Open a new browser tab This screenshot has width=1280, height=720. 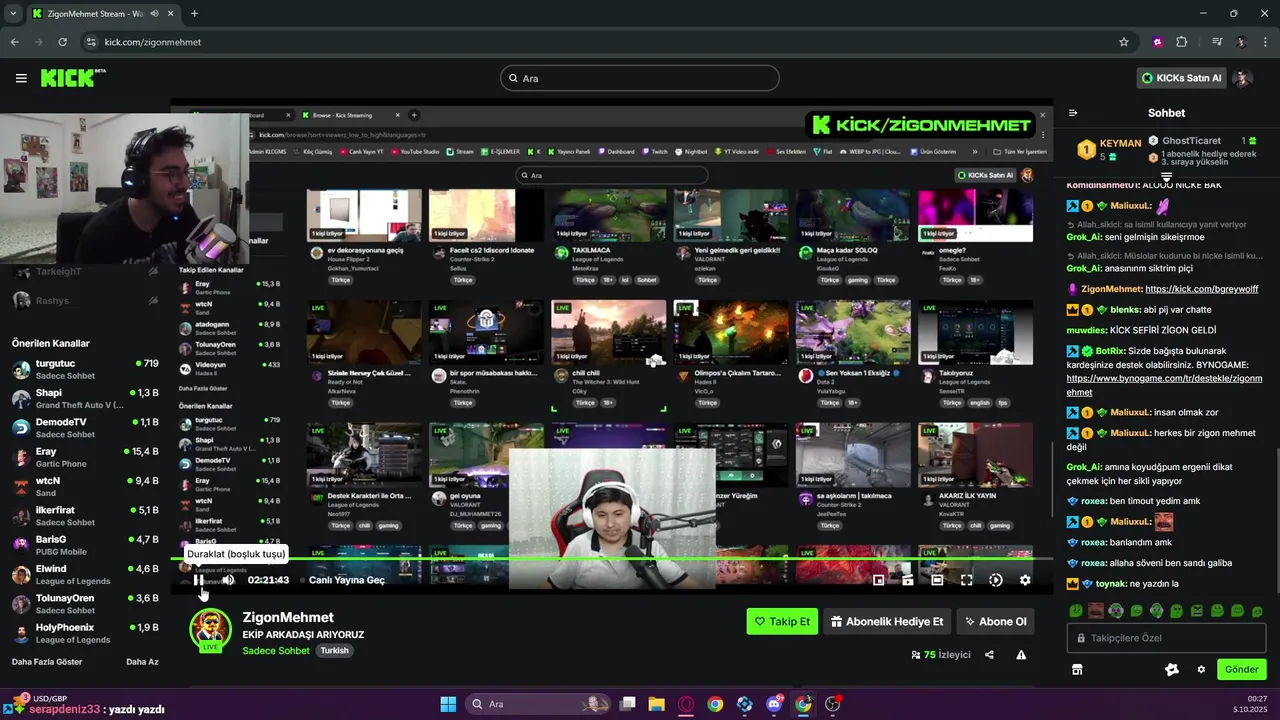[194, 14]
